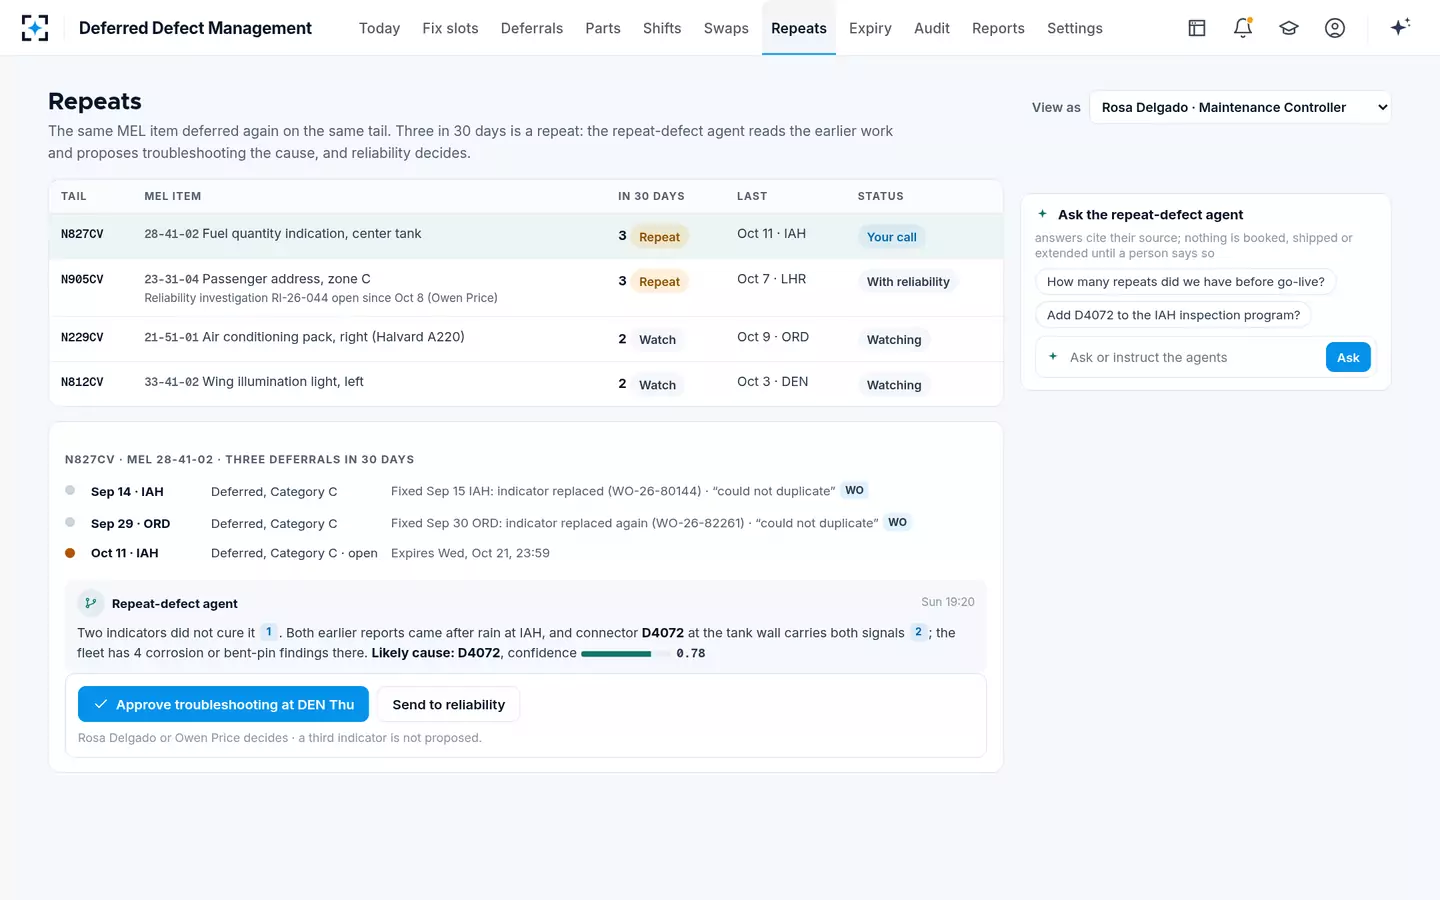Open the user account icon
The height and width of the screenshot is (900, 1440).
point(1335,28)
